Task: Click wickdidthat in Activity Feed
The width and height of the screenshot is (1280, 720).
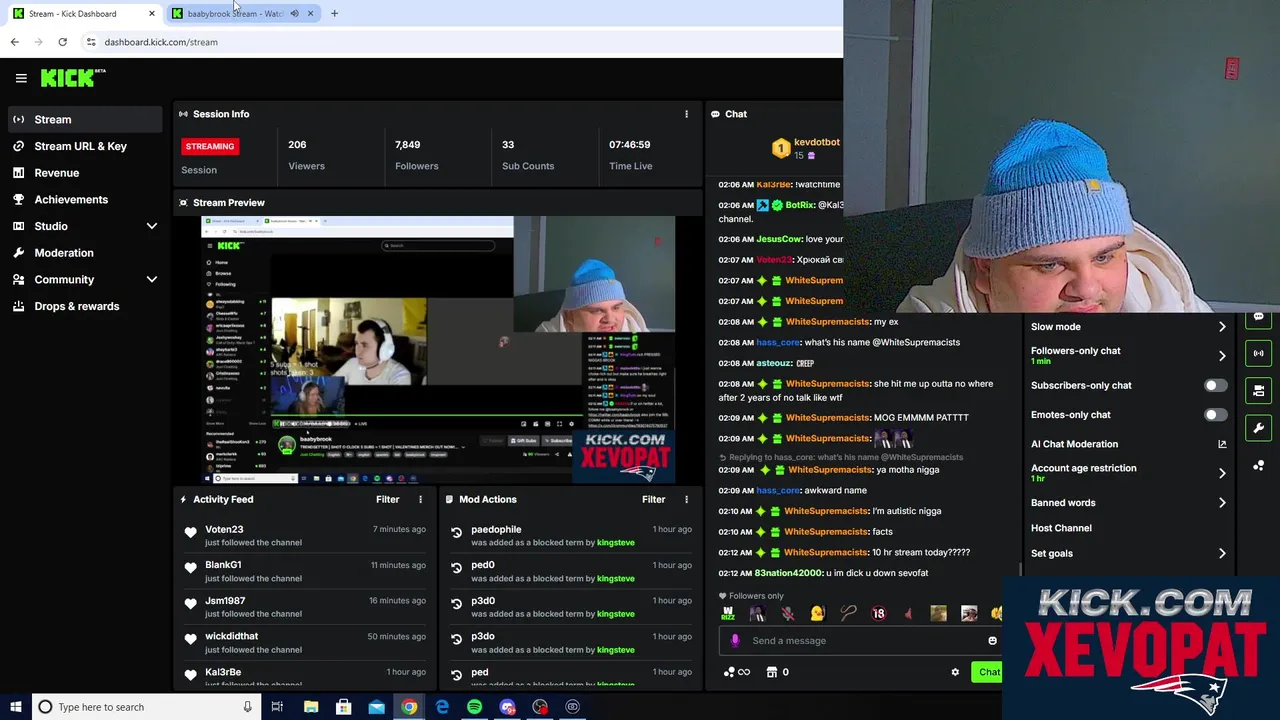Action: point(231,636)
